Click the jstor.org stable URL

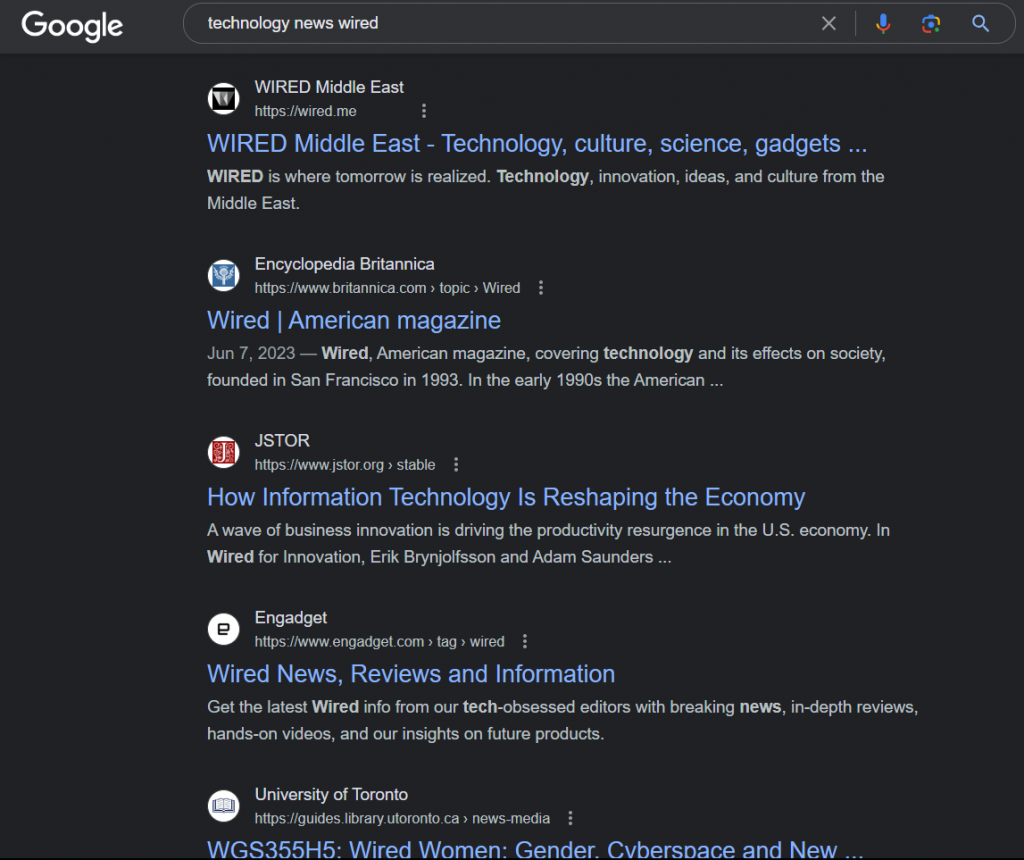point(345,465)
